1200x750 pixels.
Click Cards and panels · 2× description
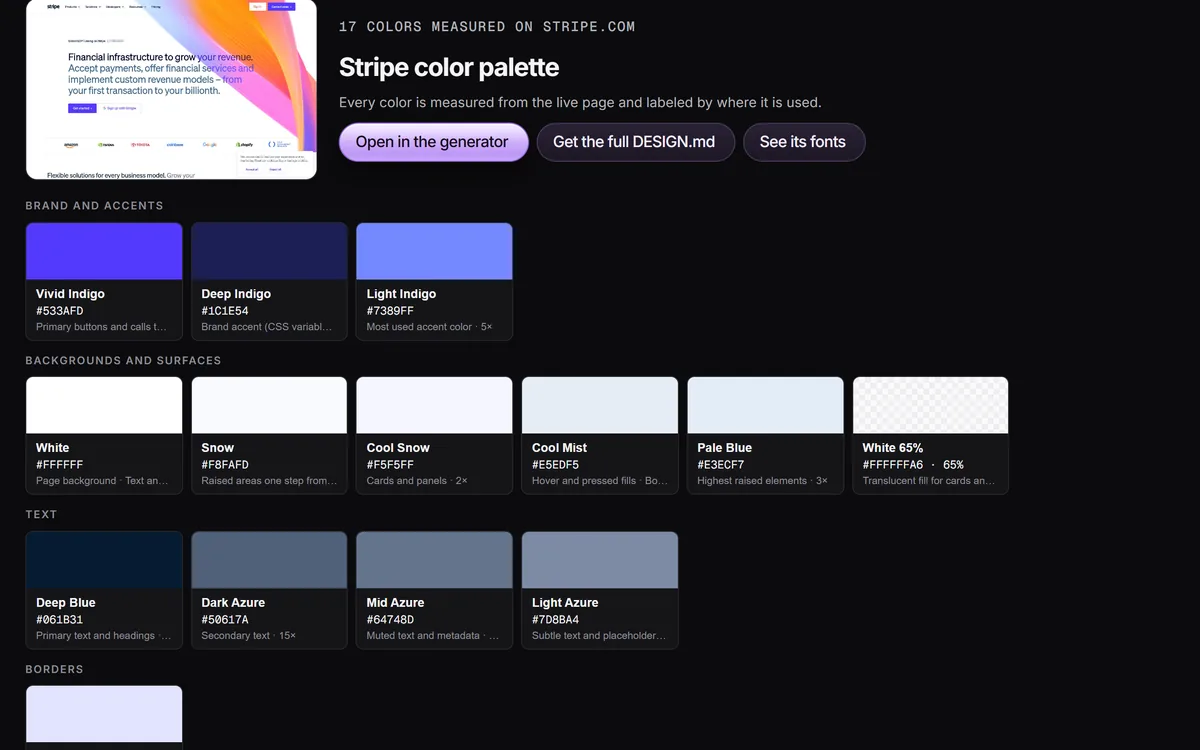[x=417, y=481]
